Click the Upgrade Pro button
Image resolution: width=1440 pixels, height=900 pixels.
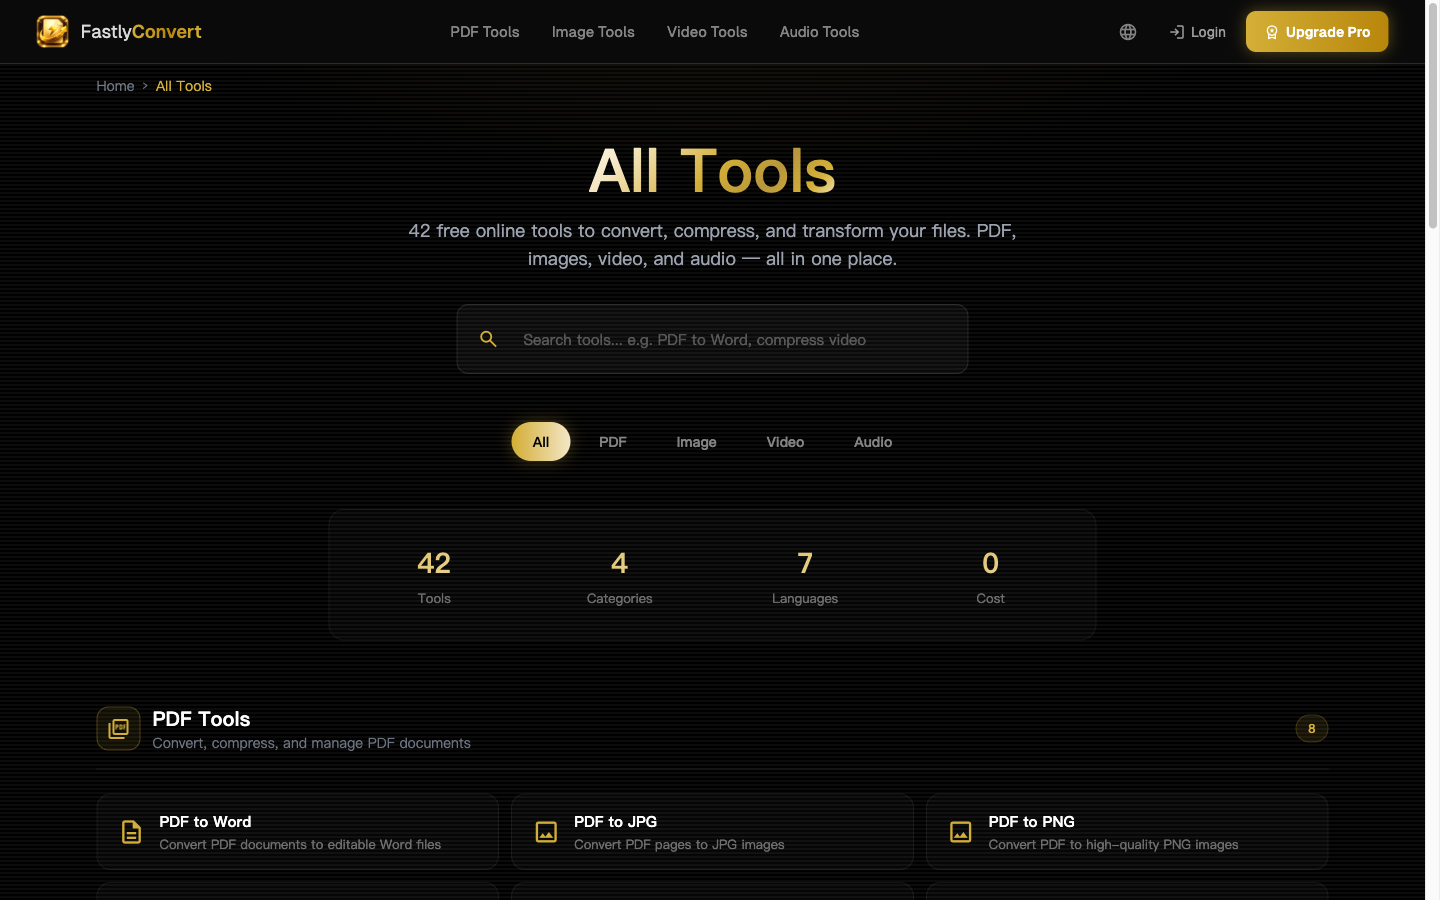point(1317,32)
